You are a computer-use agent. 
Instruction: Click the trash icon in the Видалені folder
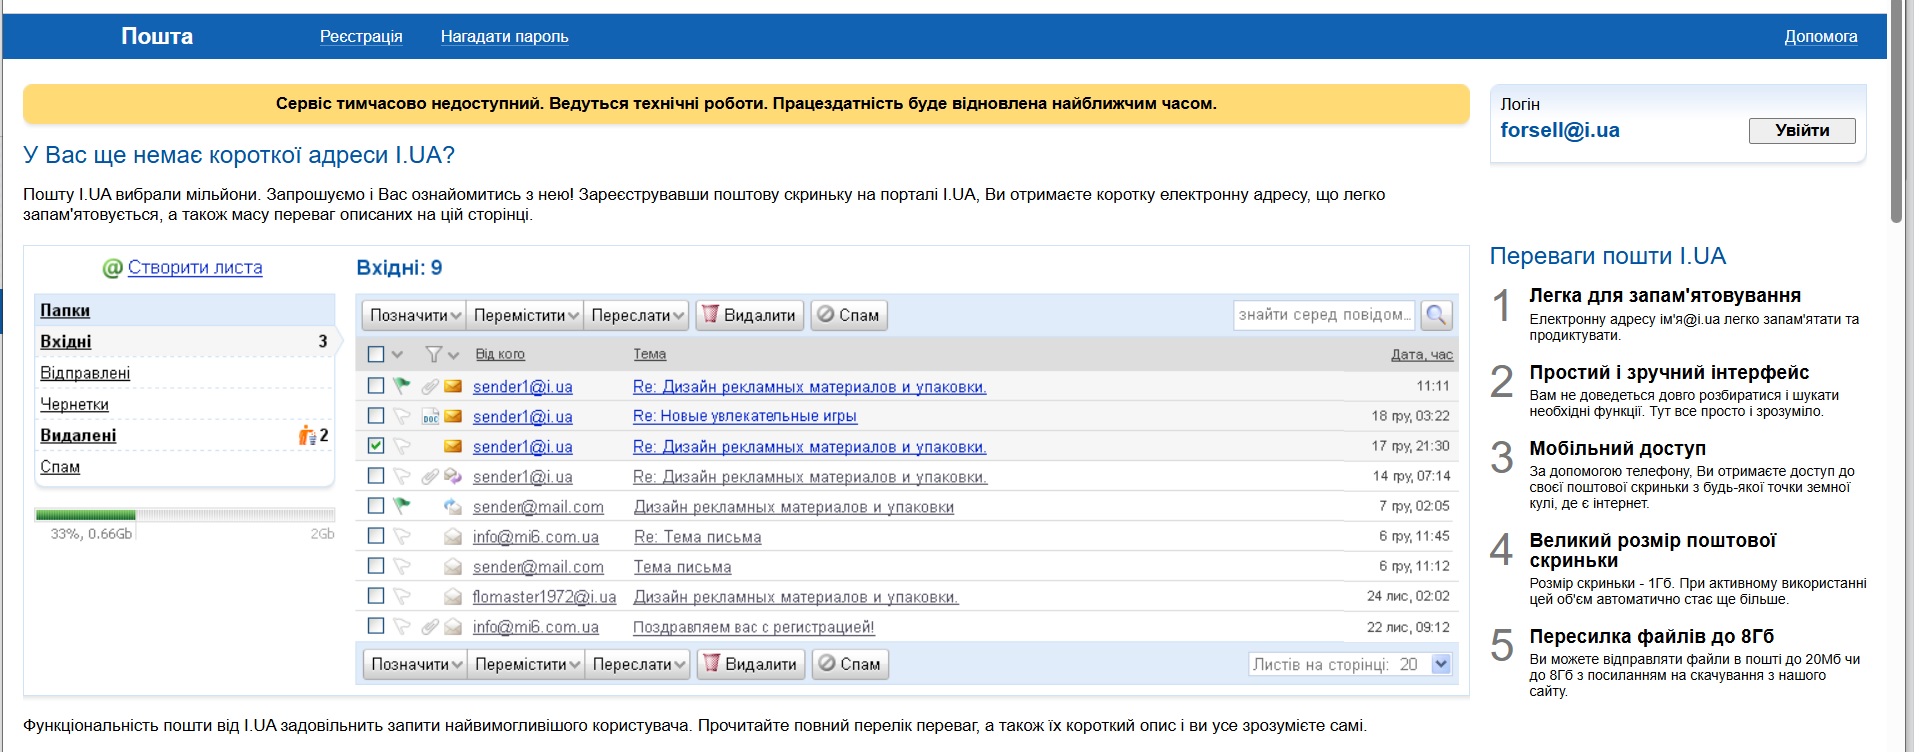307,435
